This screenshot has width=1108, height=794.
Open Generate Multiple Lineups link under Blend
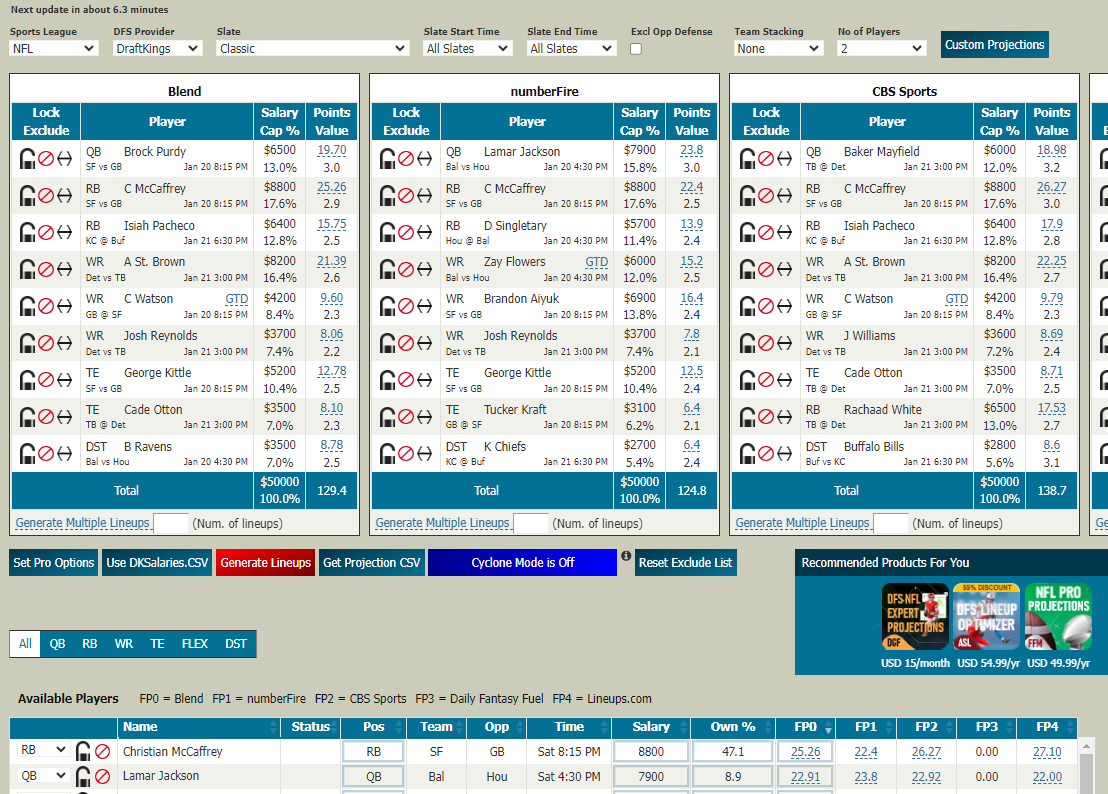click(83, 523)
